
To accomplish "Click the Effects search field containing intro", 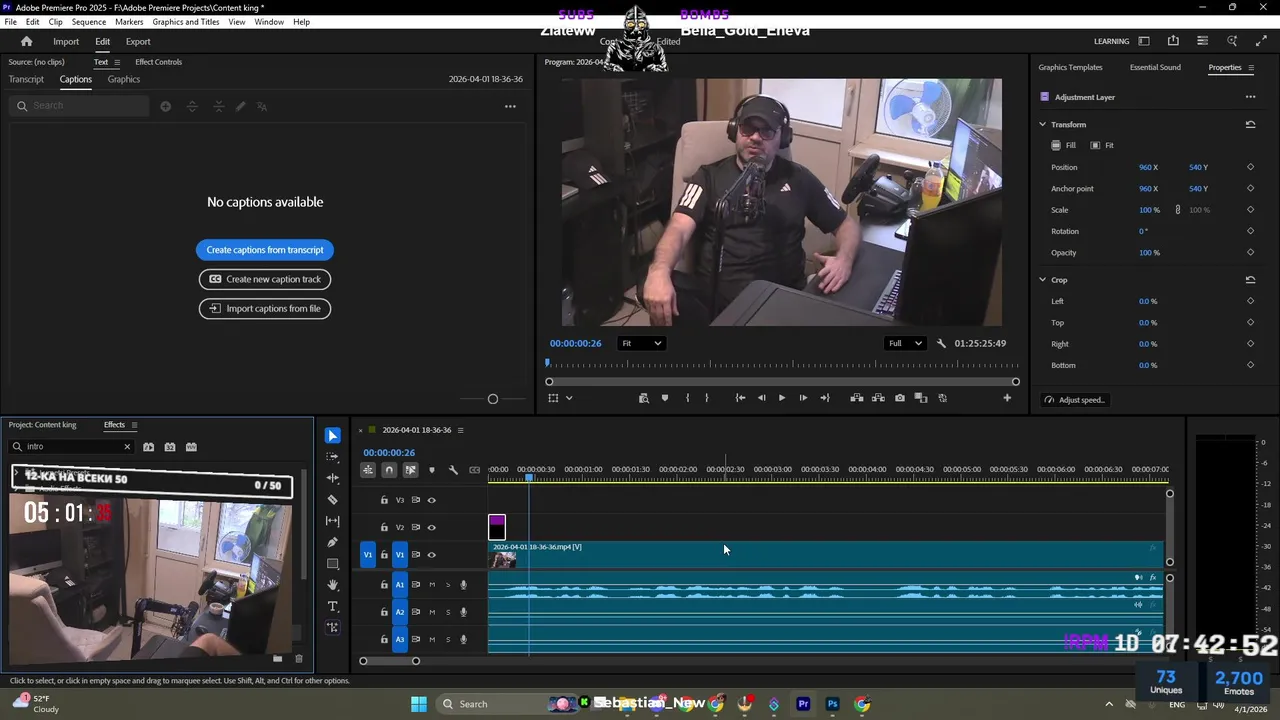I will [72, 447].
